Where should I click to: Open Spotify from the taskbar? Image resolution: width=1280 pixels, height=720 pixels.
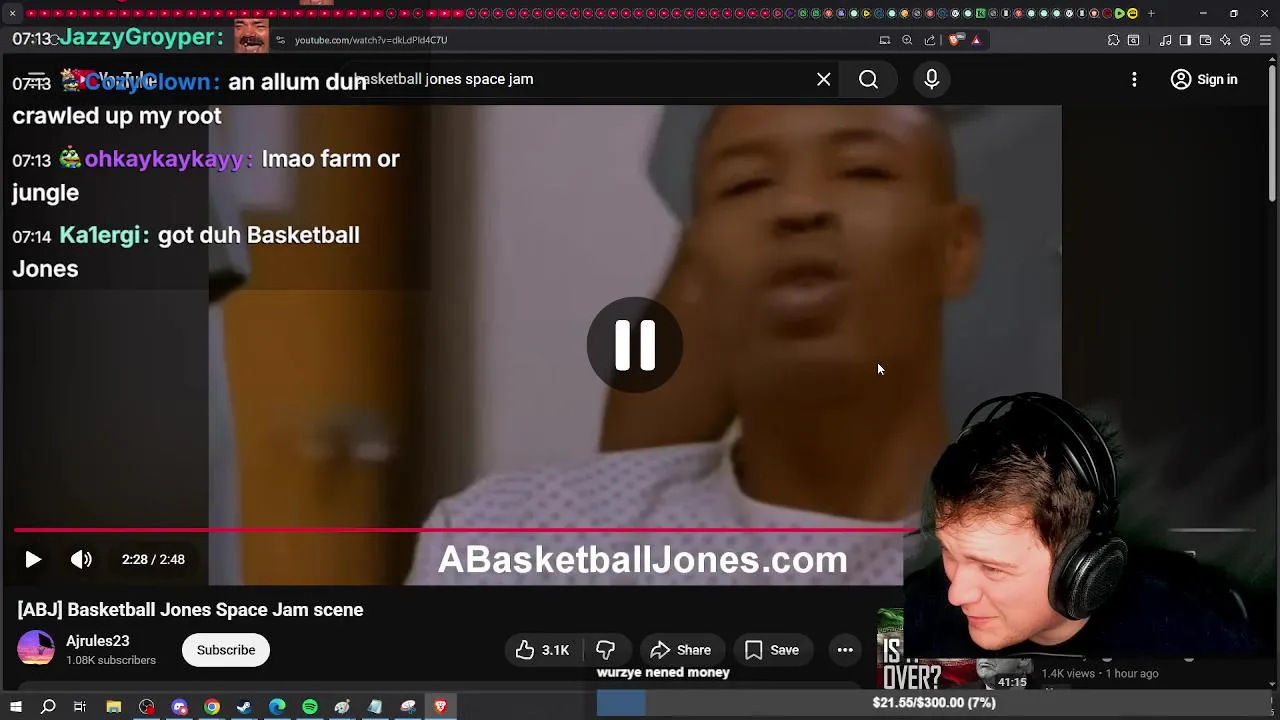tap(310, 707)
